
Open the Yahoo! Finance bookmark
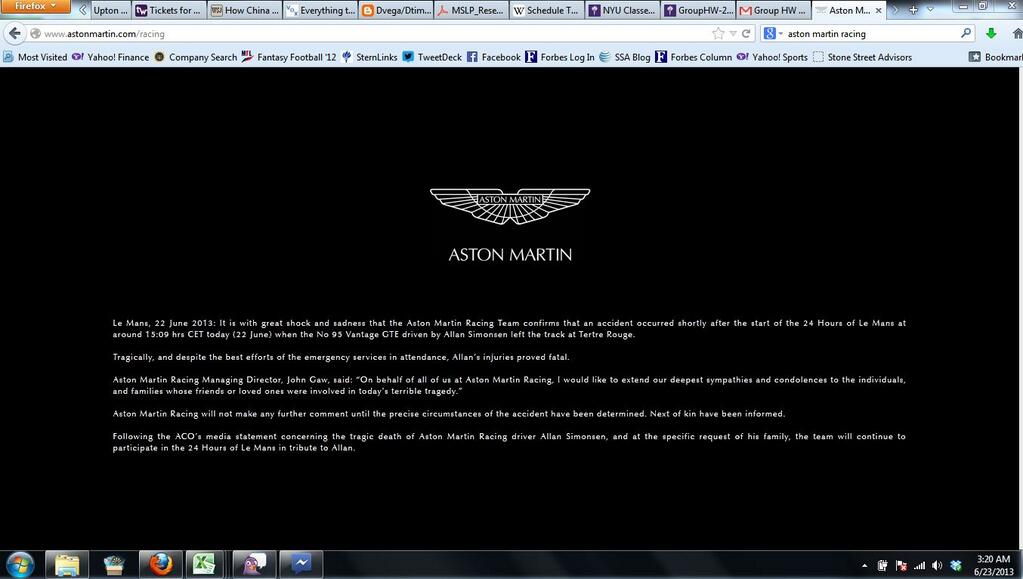point(112,57)
